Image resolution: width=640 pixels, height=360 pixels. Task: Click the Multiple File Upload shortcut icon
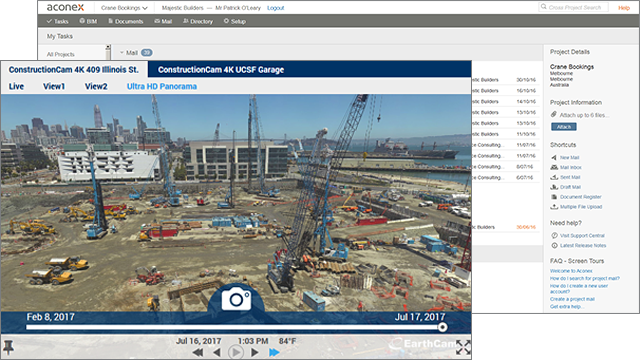click(554, 207)
